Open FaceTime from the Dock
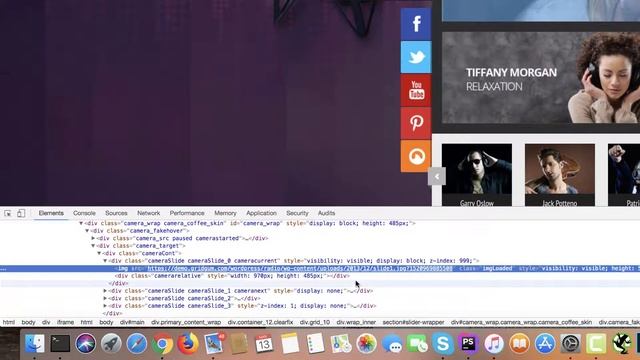This screenshot has height=360, width=640. point(417,344)
